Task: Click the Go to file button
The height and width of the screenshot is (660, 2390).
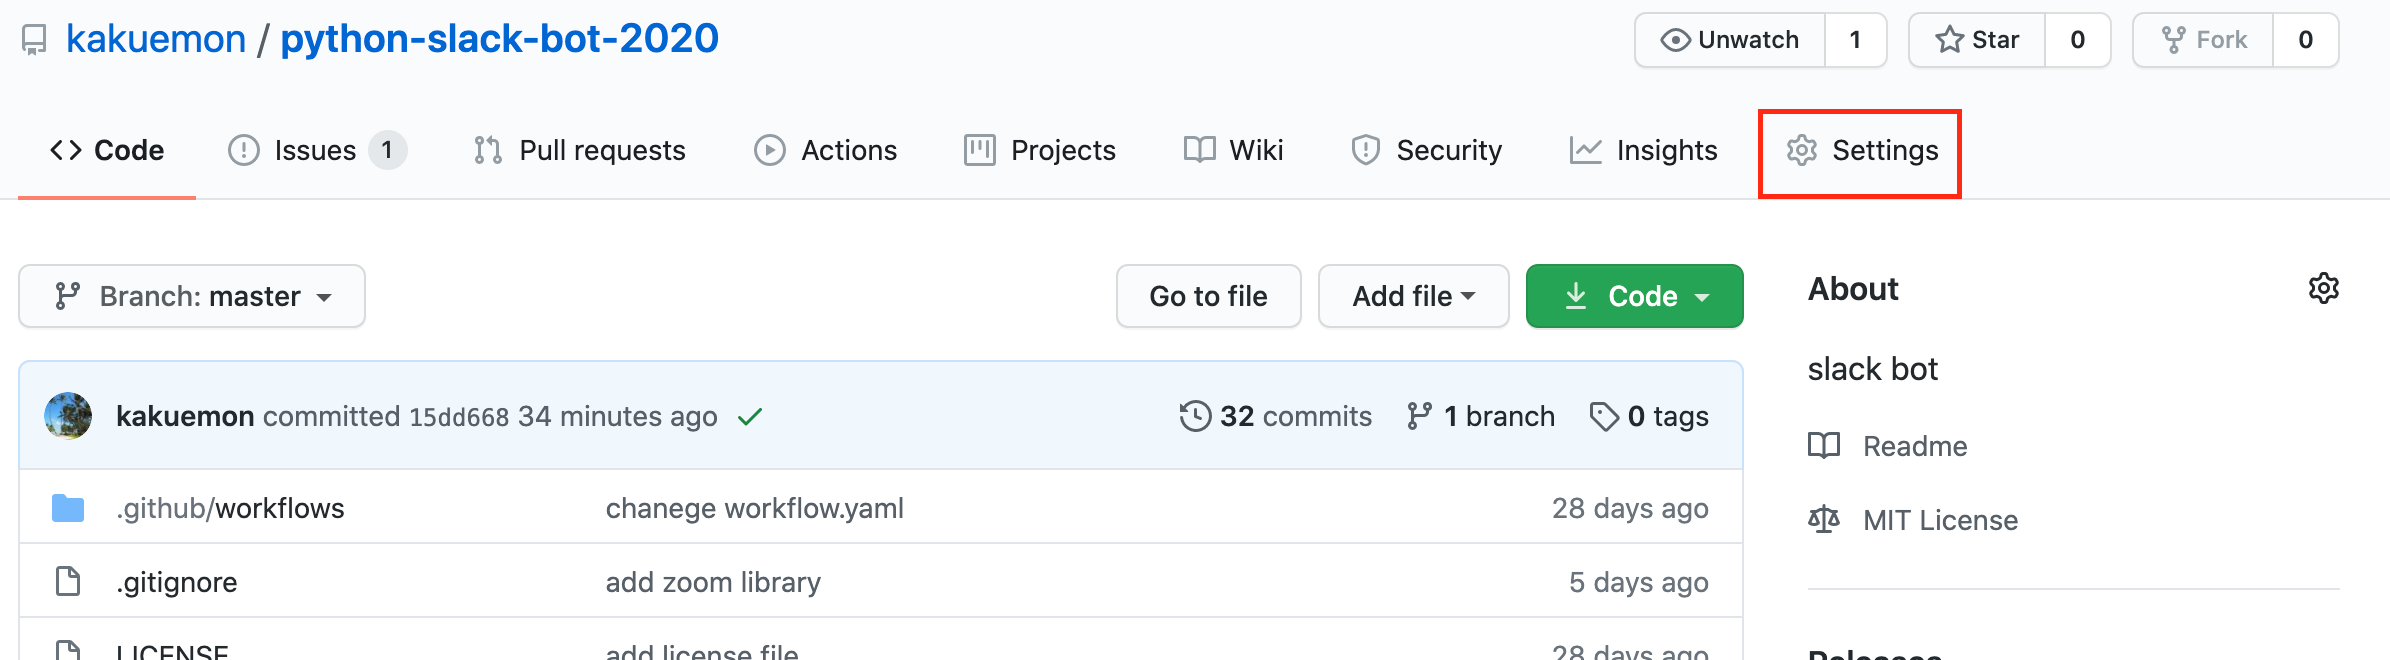Action: point(1208,295)
